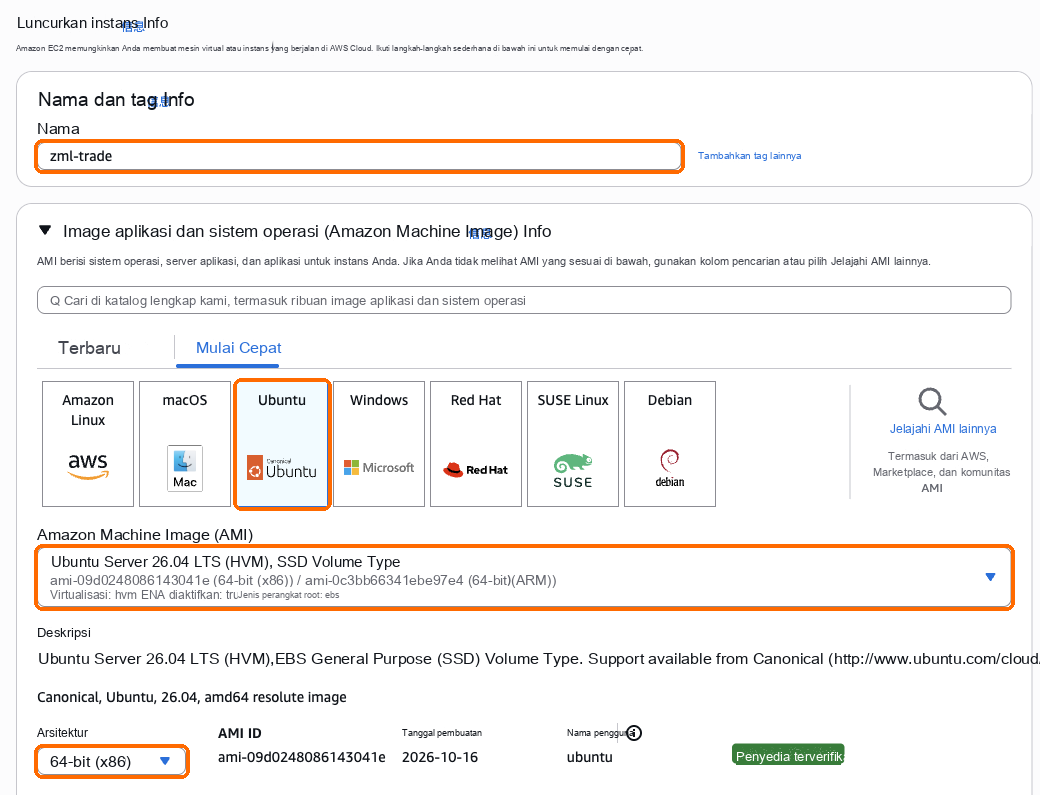Focus the AMI catalog search field

pyautogui.click(x=524, y=300)
